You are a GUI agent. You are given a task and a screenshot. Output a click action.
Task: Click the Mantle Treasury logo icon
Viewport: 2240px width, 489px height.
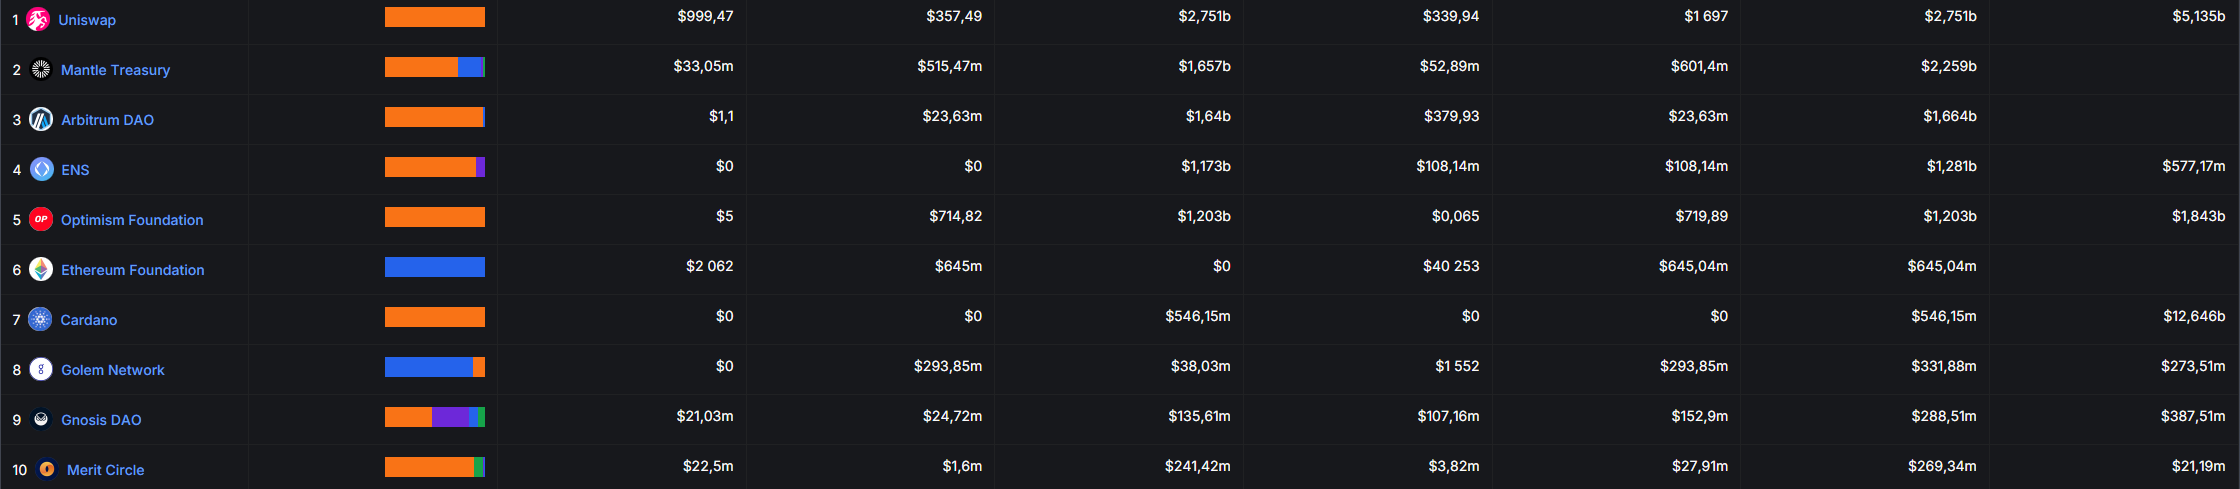pyautogui.click(x=41, y=69)
